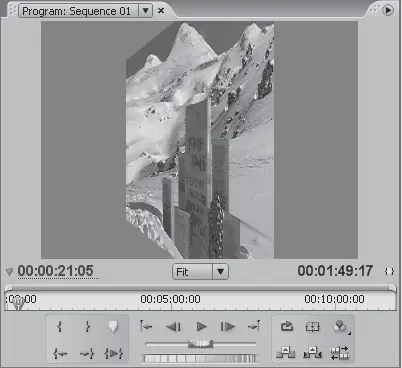Go to next edit point

[254, 326]
